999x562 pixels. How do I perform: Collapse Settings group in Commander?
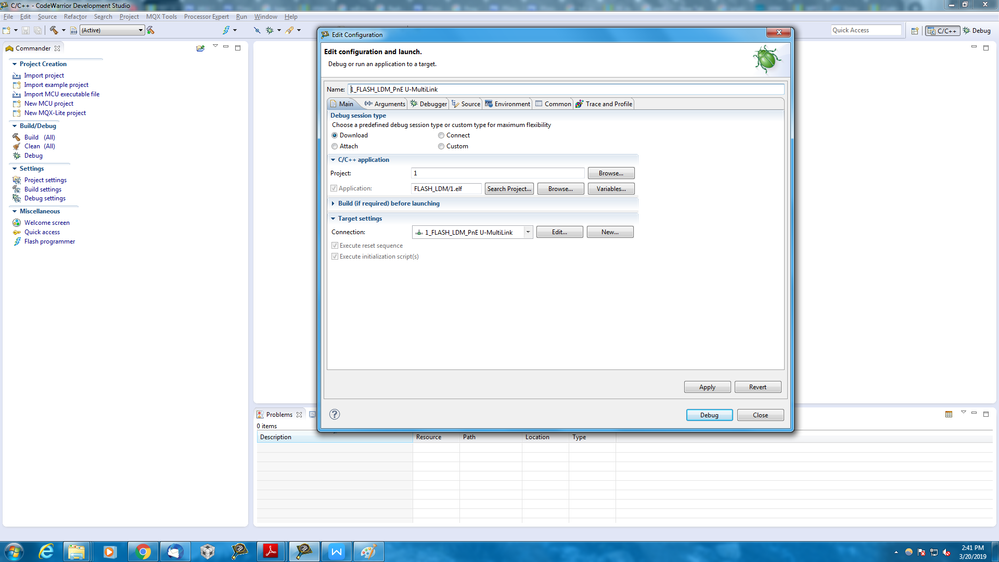[x=14, y=168]
